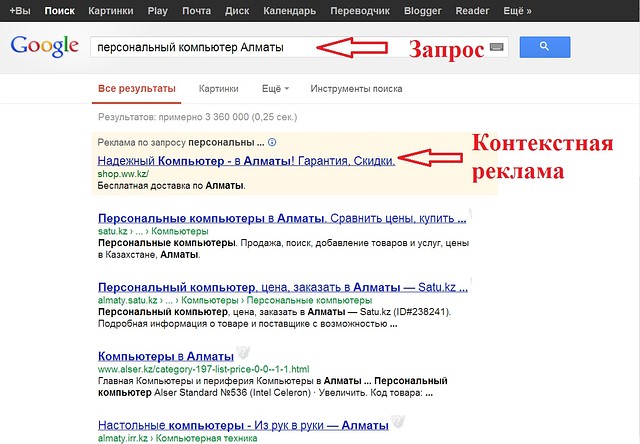The width and height of the screenshot is (640, 444).
Task: Open Диск in the top bar
Action: [x=237, y=11]
